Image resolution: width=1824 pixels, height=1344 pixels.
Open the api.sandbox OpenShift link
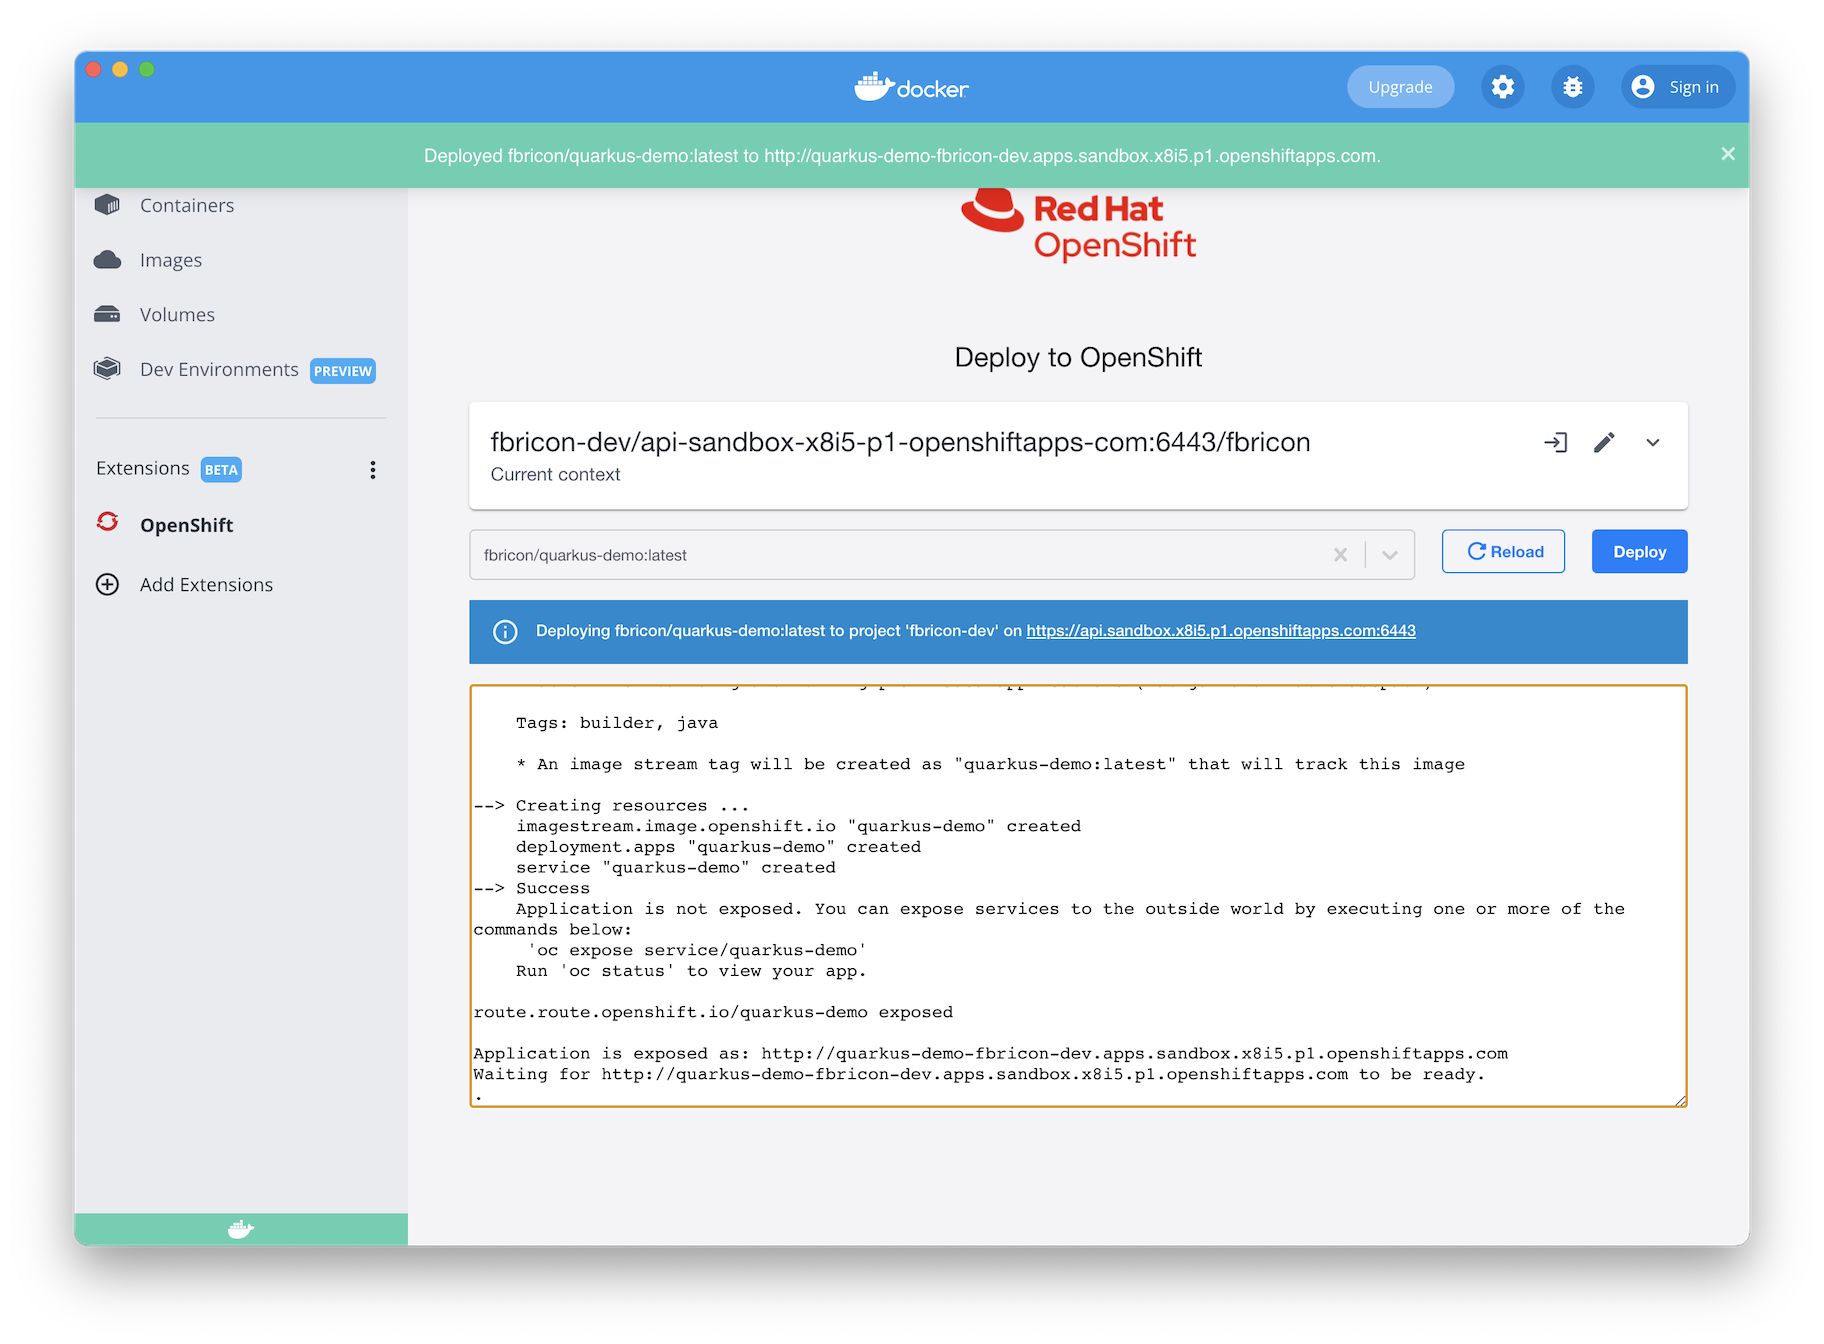[1220, 631]
